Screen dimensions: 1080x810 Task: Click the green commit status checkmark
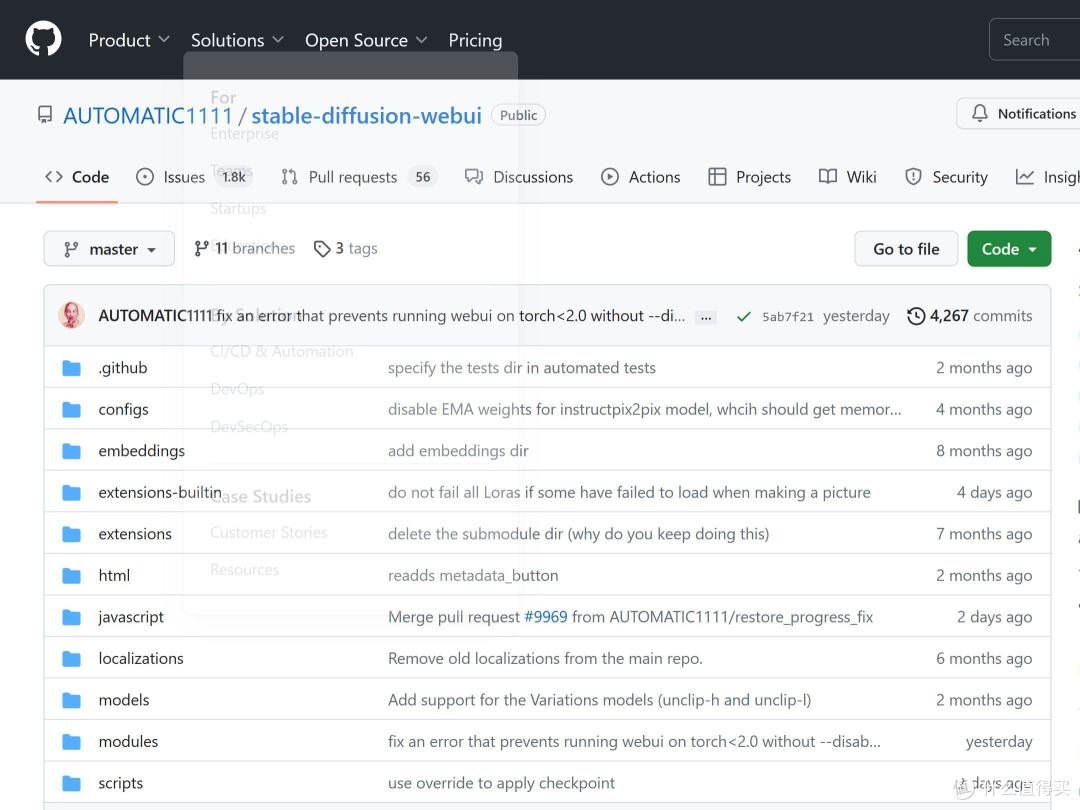click(743, 316)
